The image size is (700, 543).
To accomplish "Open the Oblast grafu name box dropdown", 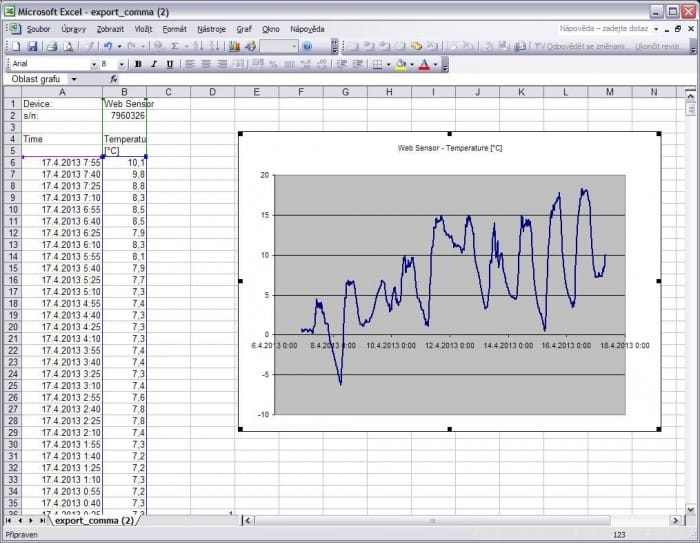I will point(73,79).
